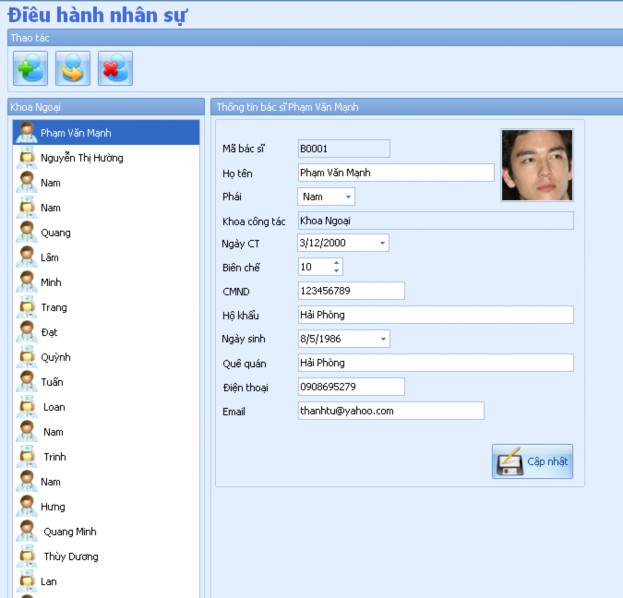
Task: Click the person icon next to Quỳnh
Action: point(27,357)
